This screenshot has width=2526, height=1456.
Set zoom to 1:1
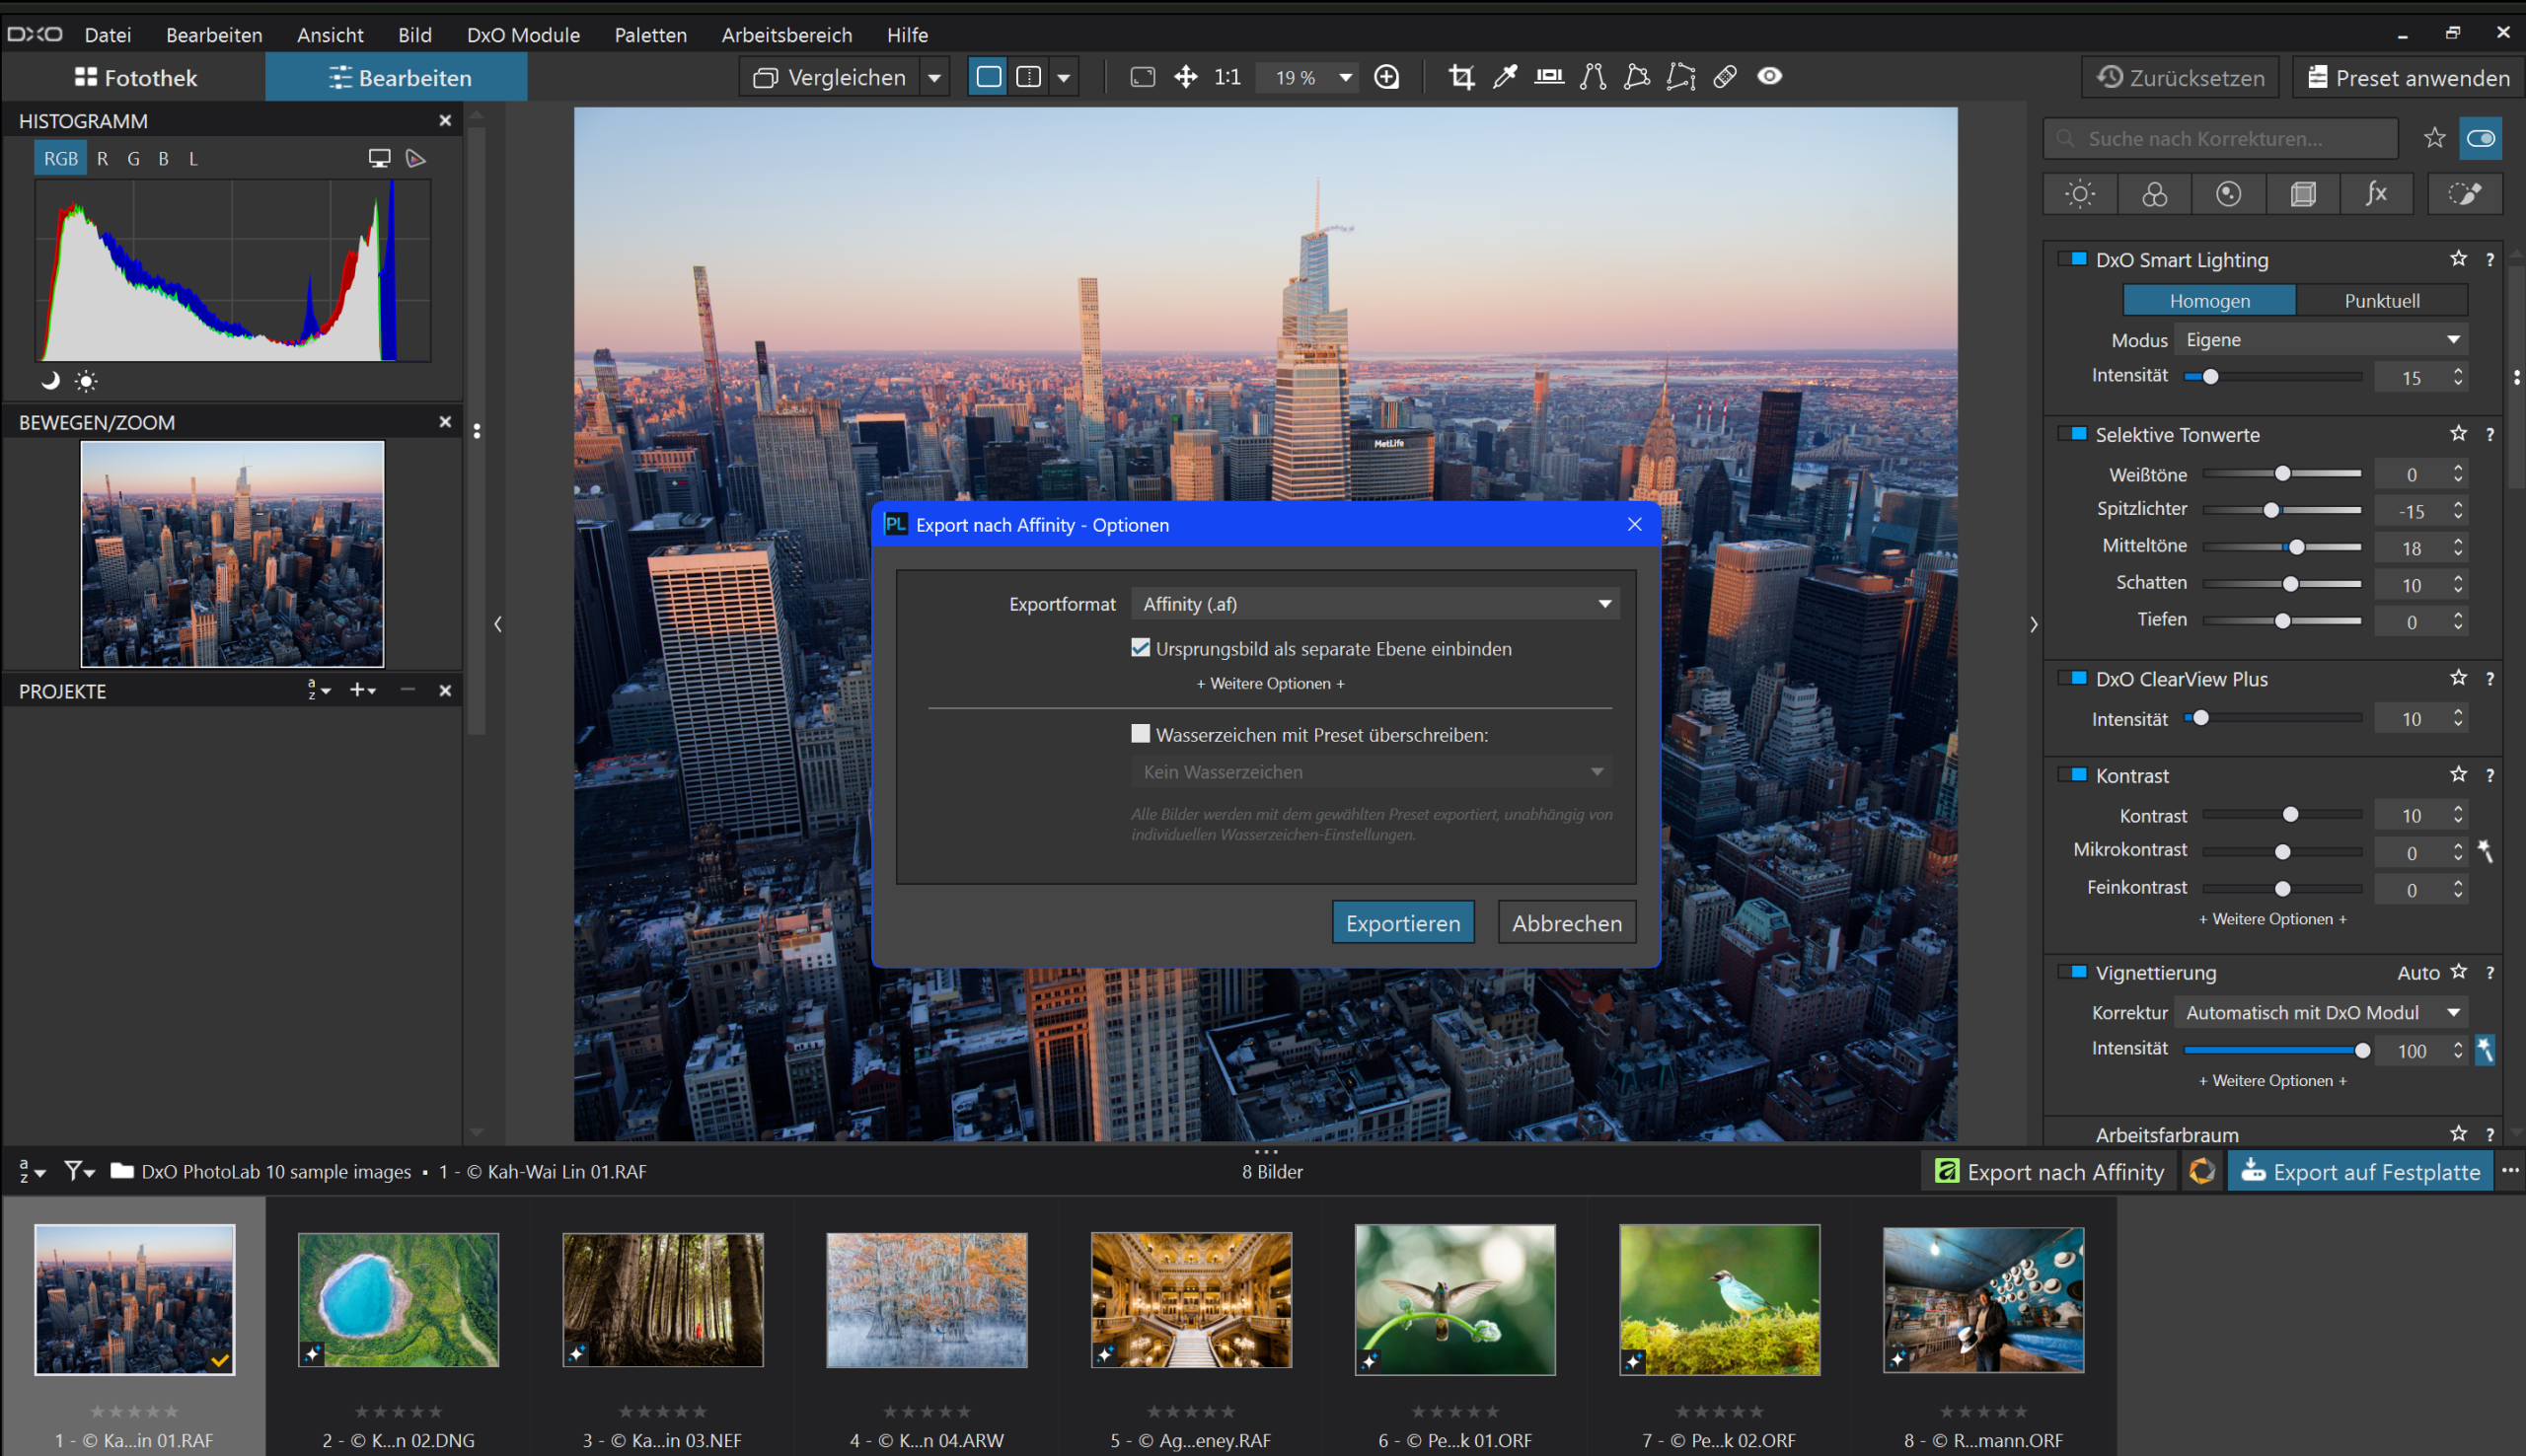(x=1227, y=77)
